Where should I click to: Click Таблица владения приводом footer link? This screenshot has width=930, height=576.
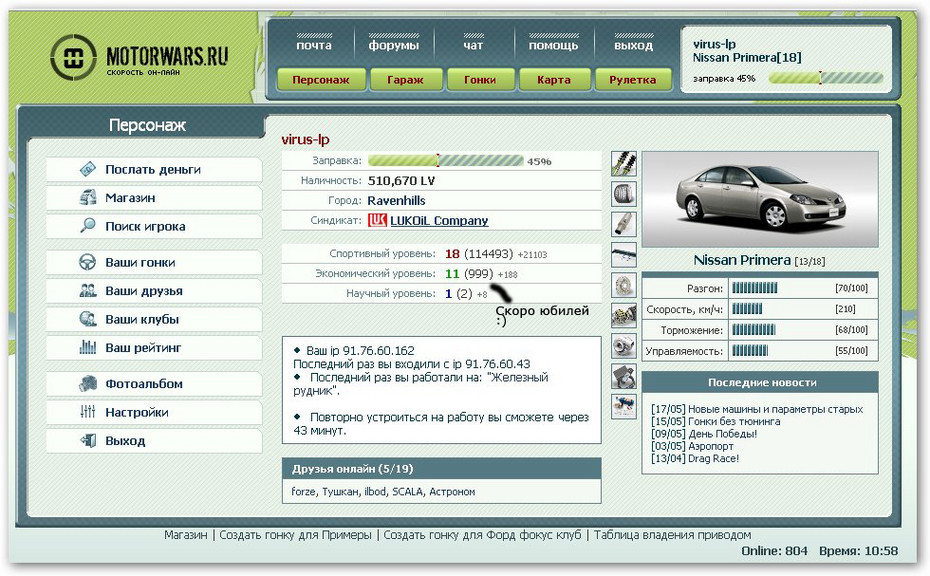(x=672, y=535)
